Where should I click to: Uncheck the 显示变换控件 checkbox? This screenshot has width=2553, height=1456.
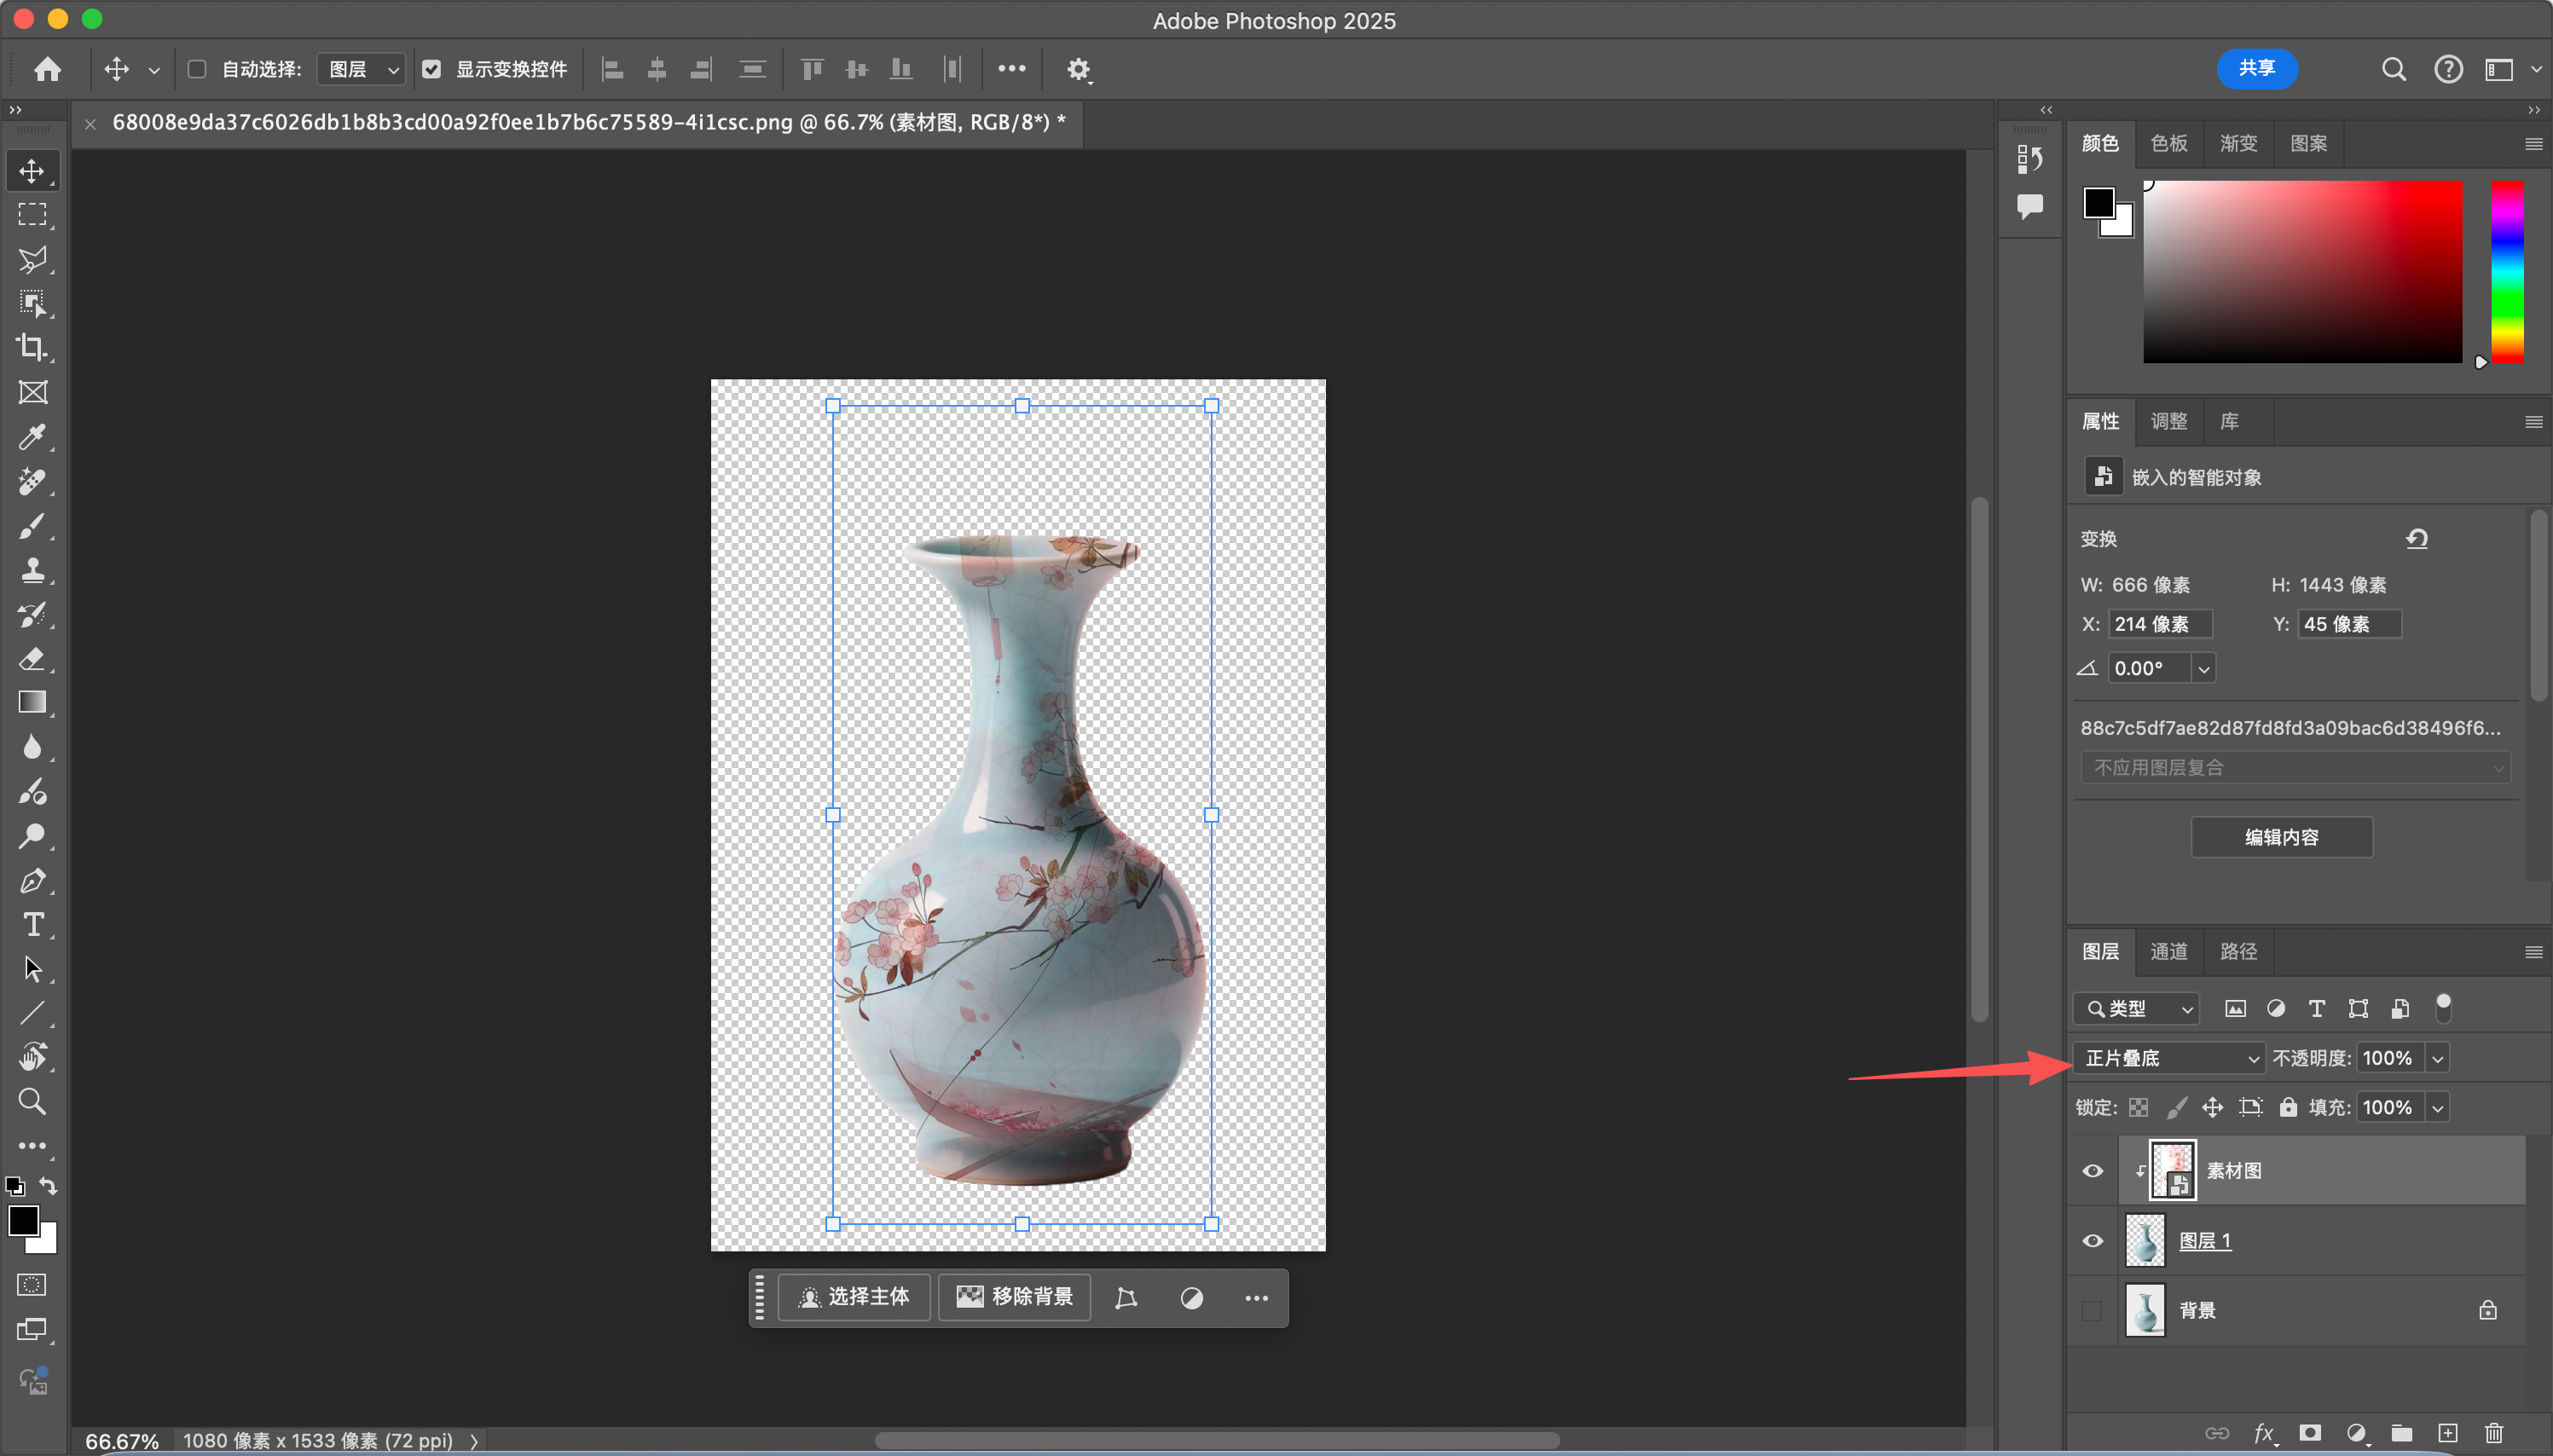click(431, 69)
